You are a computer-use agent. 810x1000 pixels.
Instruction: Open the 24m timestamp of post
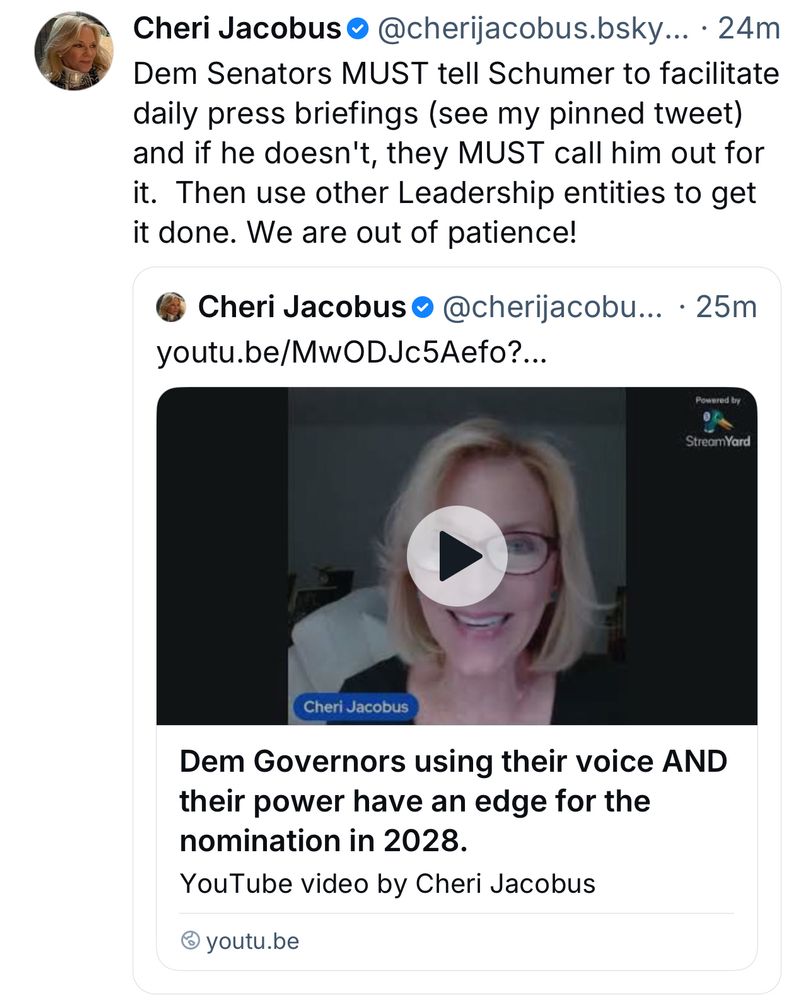click(749, 29)
